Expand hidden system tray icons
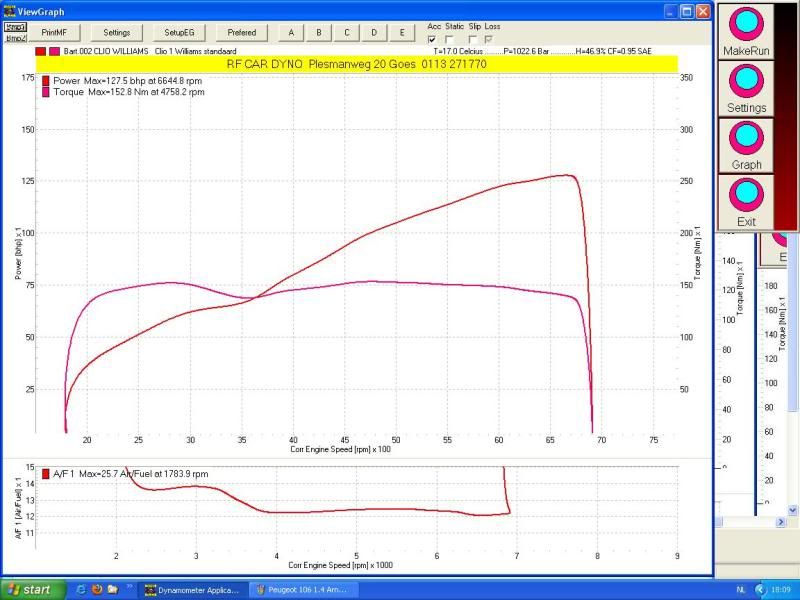 point(760,590)
